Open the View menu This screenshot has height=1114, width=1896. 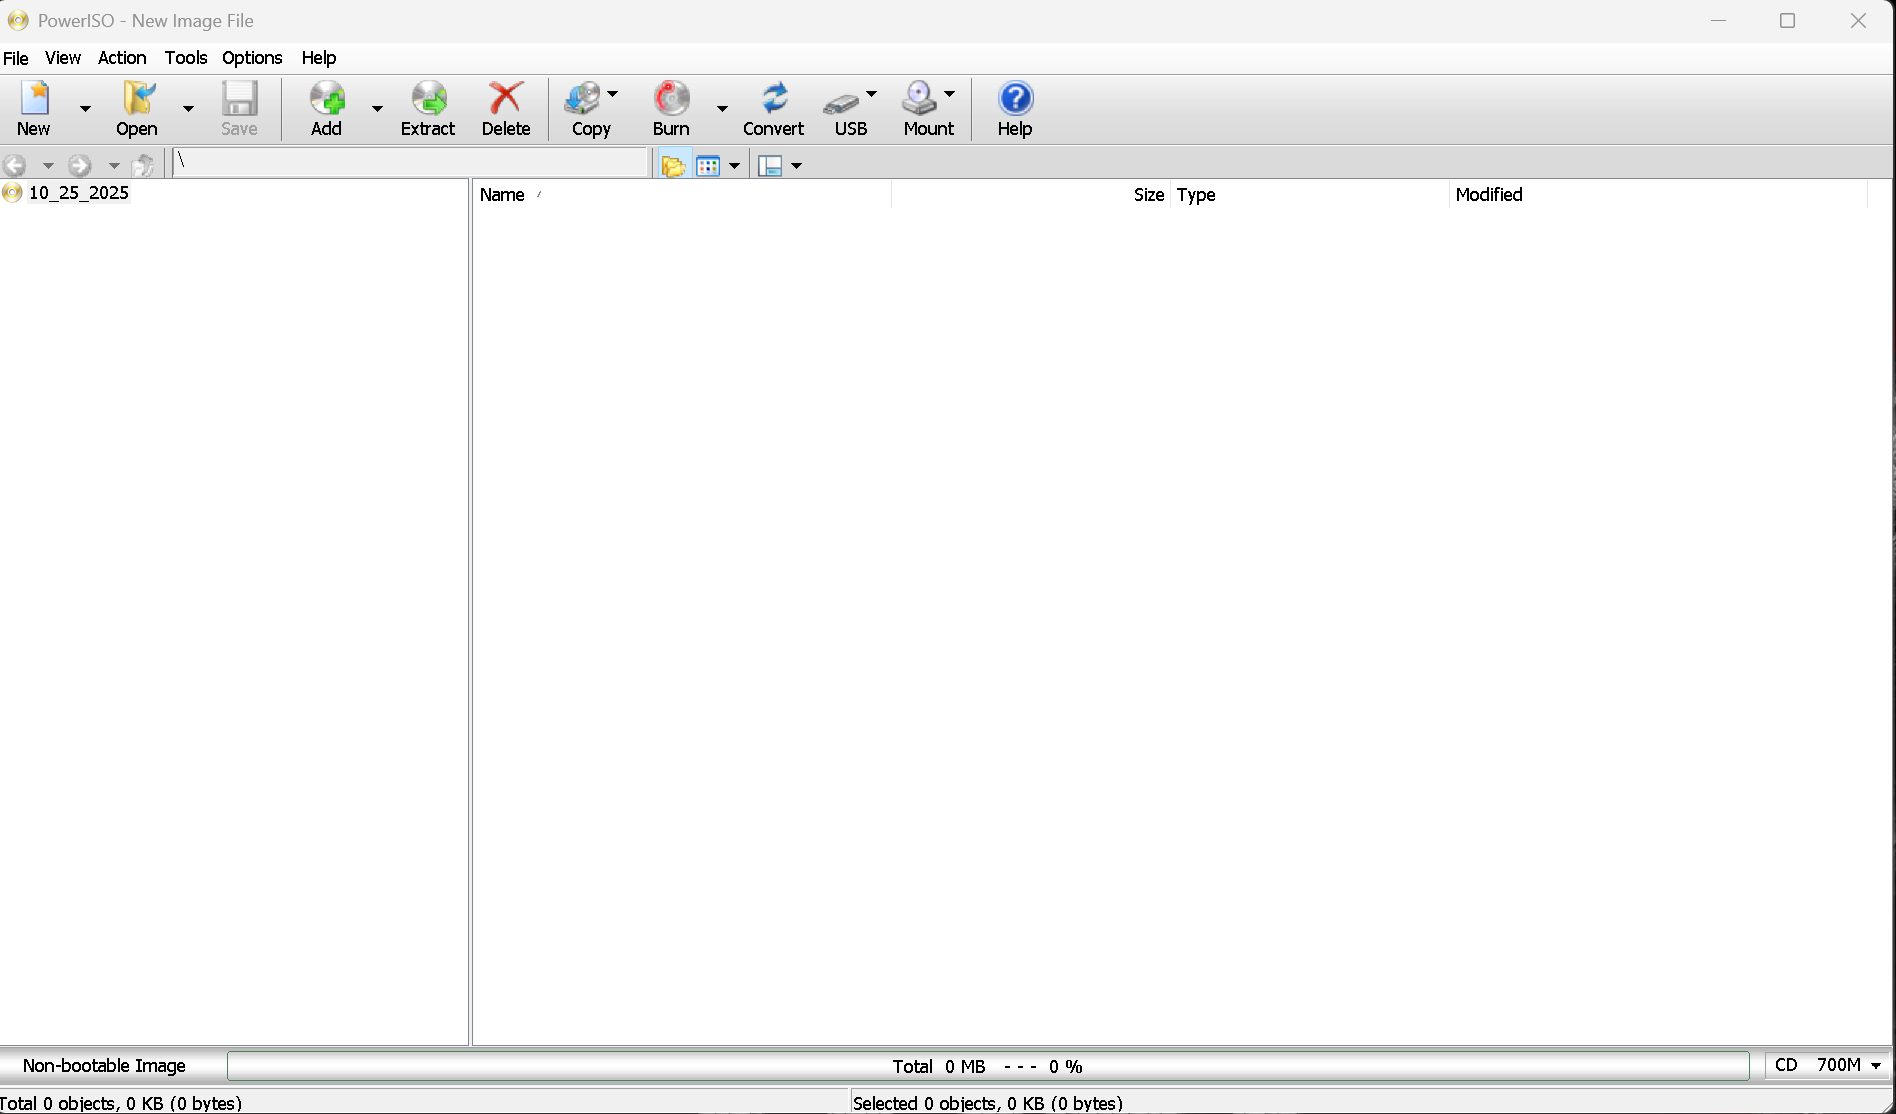click(63, 58)
